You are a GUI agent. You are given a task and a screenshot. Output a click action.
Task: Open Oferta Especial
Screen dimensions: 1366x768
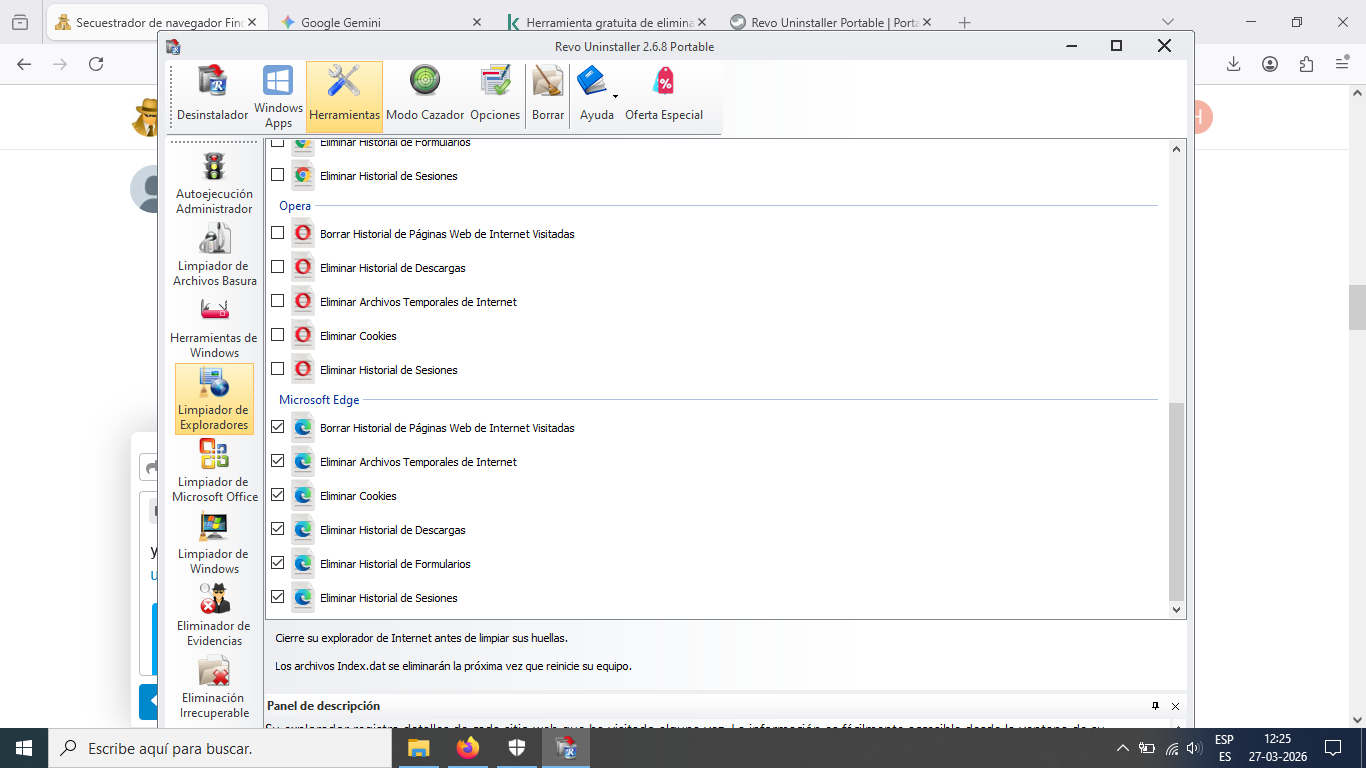pyautogui.click(x=664, y=96)
